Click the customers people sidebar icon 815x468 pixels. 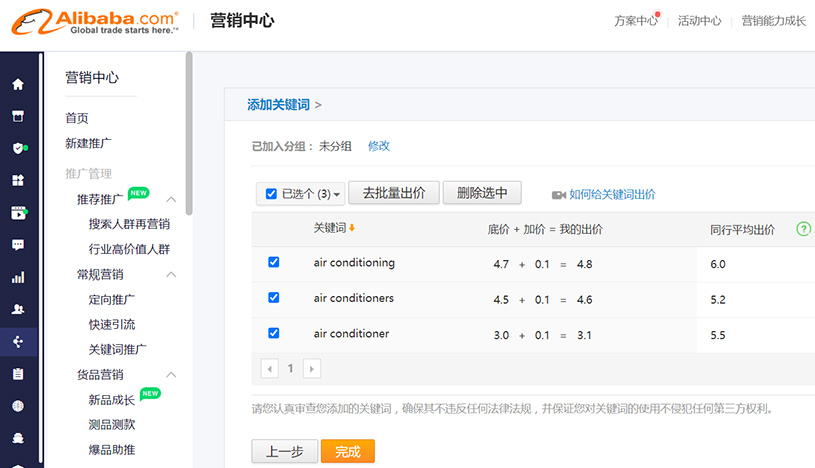pyautogui.click(x=18, y=309)
